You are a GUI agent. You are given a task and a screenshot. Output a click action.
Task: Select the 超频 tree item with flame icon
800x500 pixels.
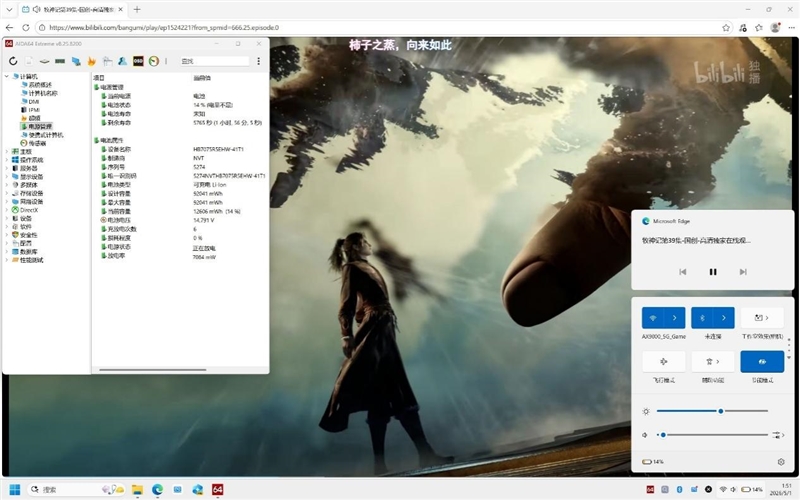[x=34, y=118]
